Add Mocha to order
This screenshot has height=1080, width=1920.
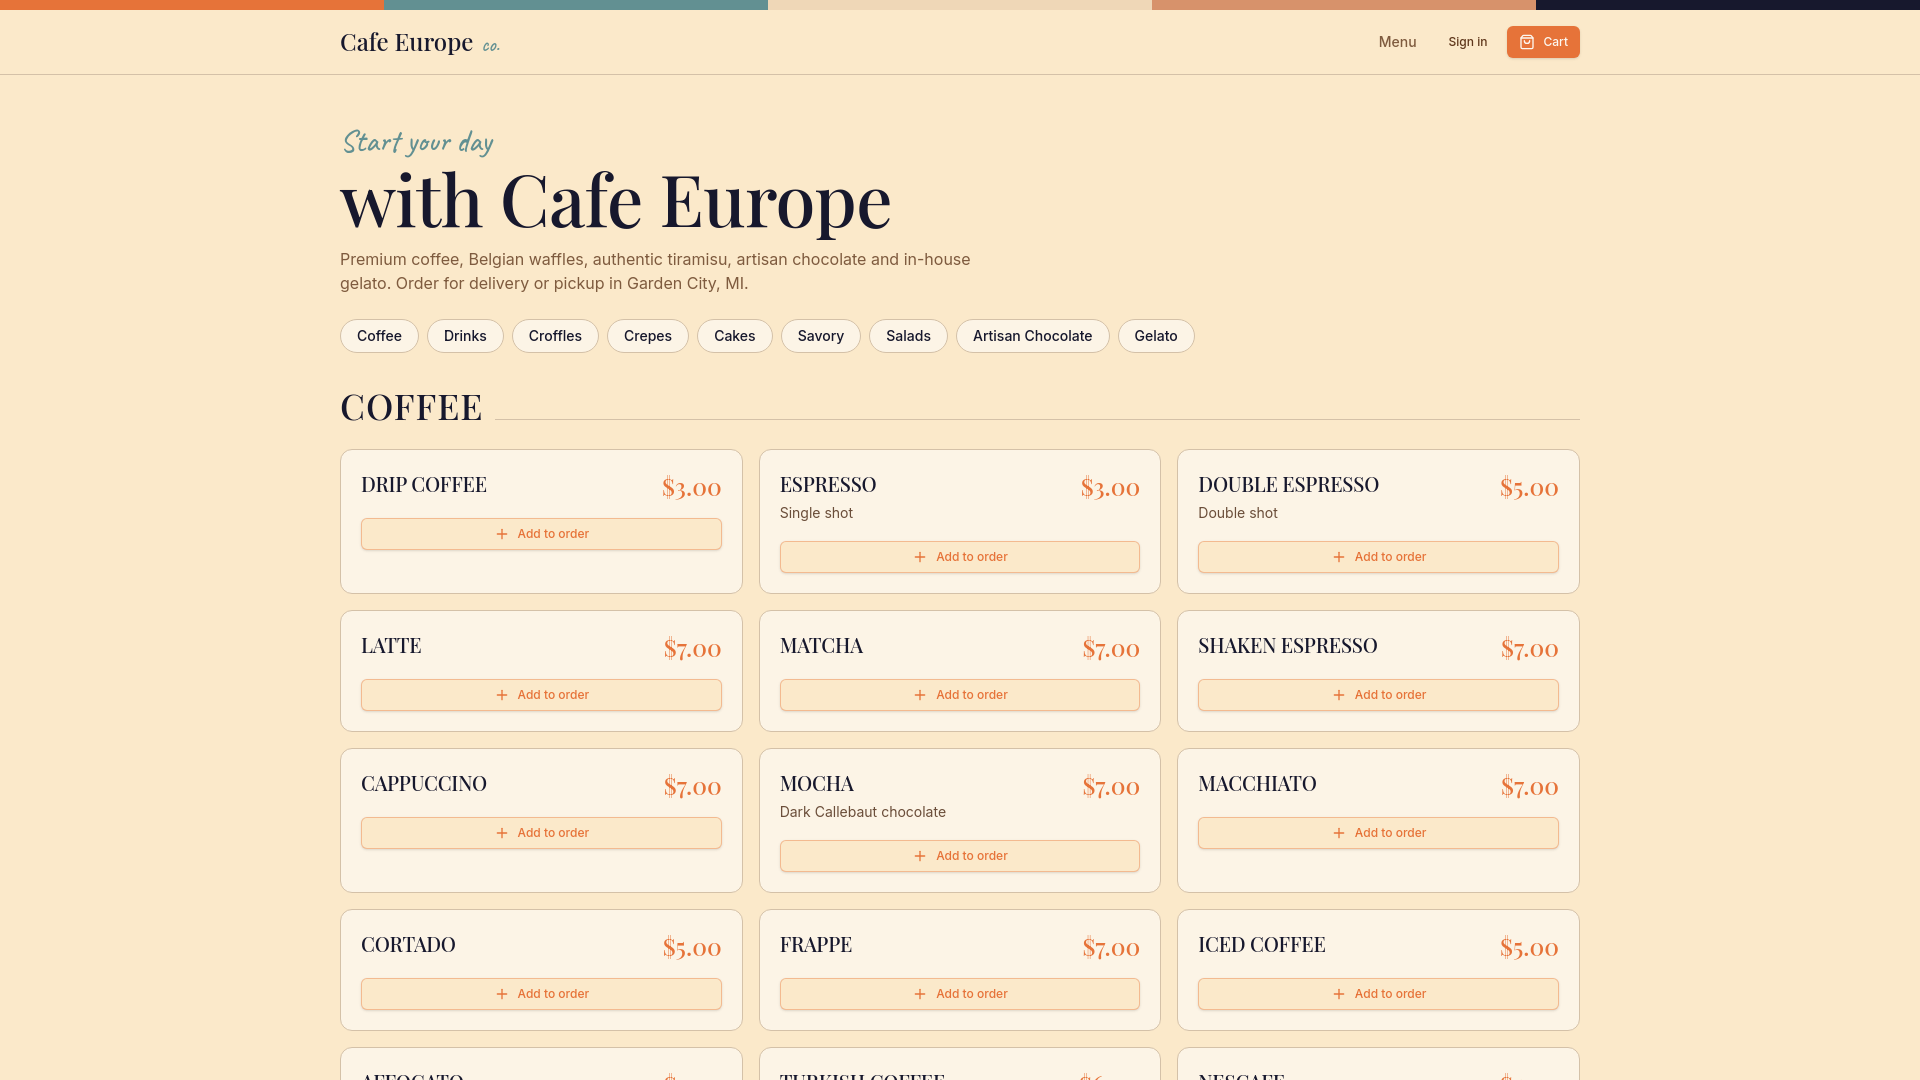tap(960, 856)
